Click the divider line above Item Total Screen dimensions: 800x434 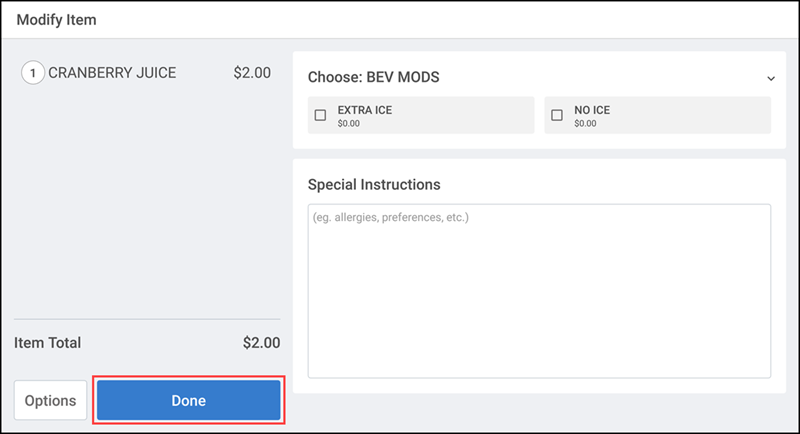tap(147, 319)
